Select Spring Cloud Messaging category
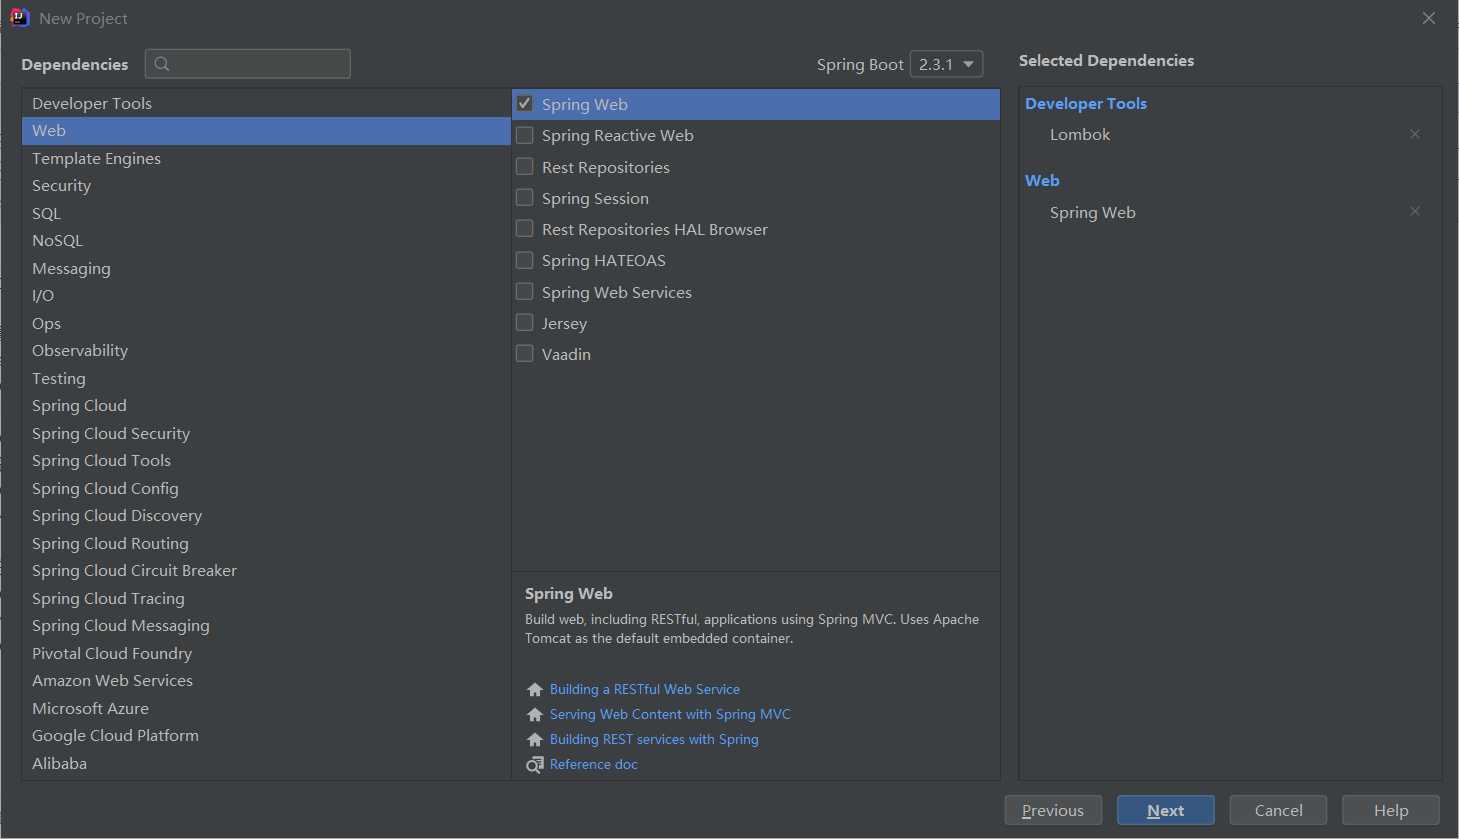Screen dimensions: 1459x839 click(x=266, y=626)
